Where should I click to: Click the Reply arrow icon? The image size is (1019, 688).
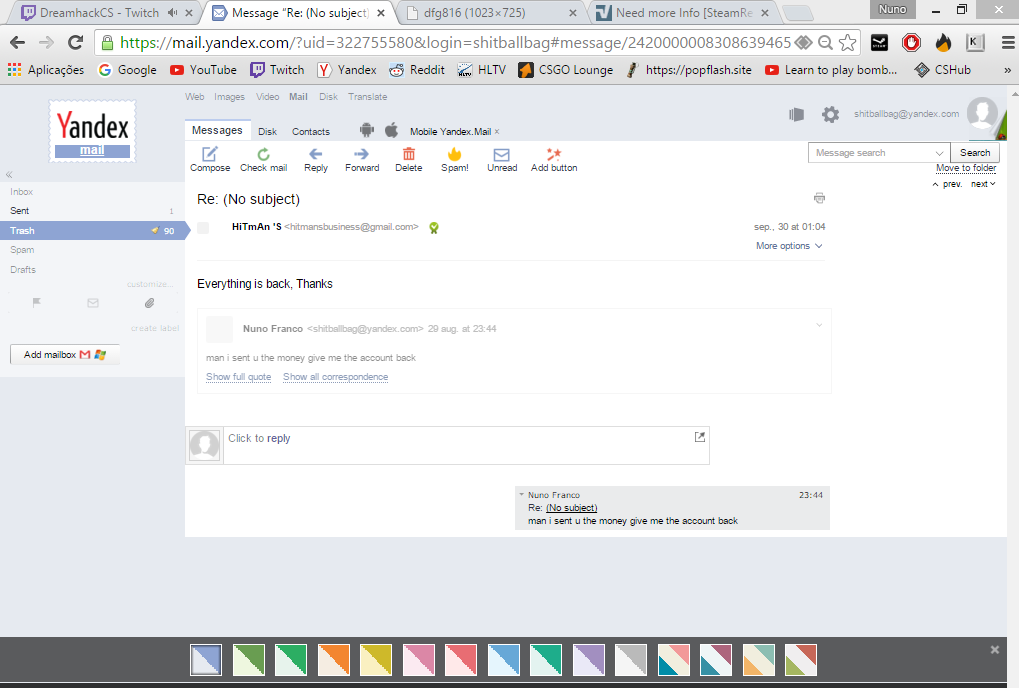tap(316, 155)
